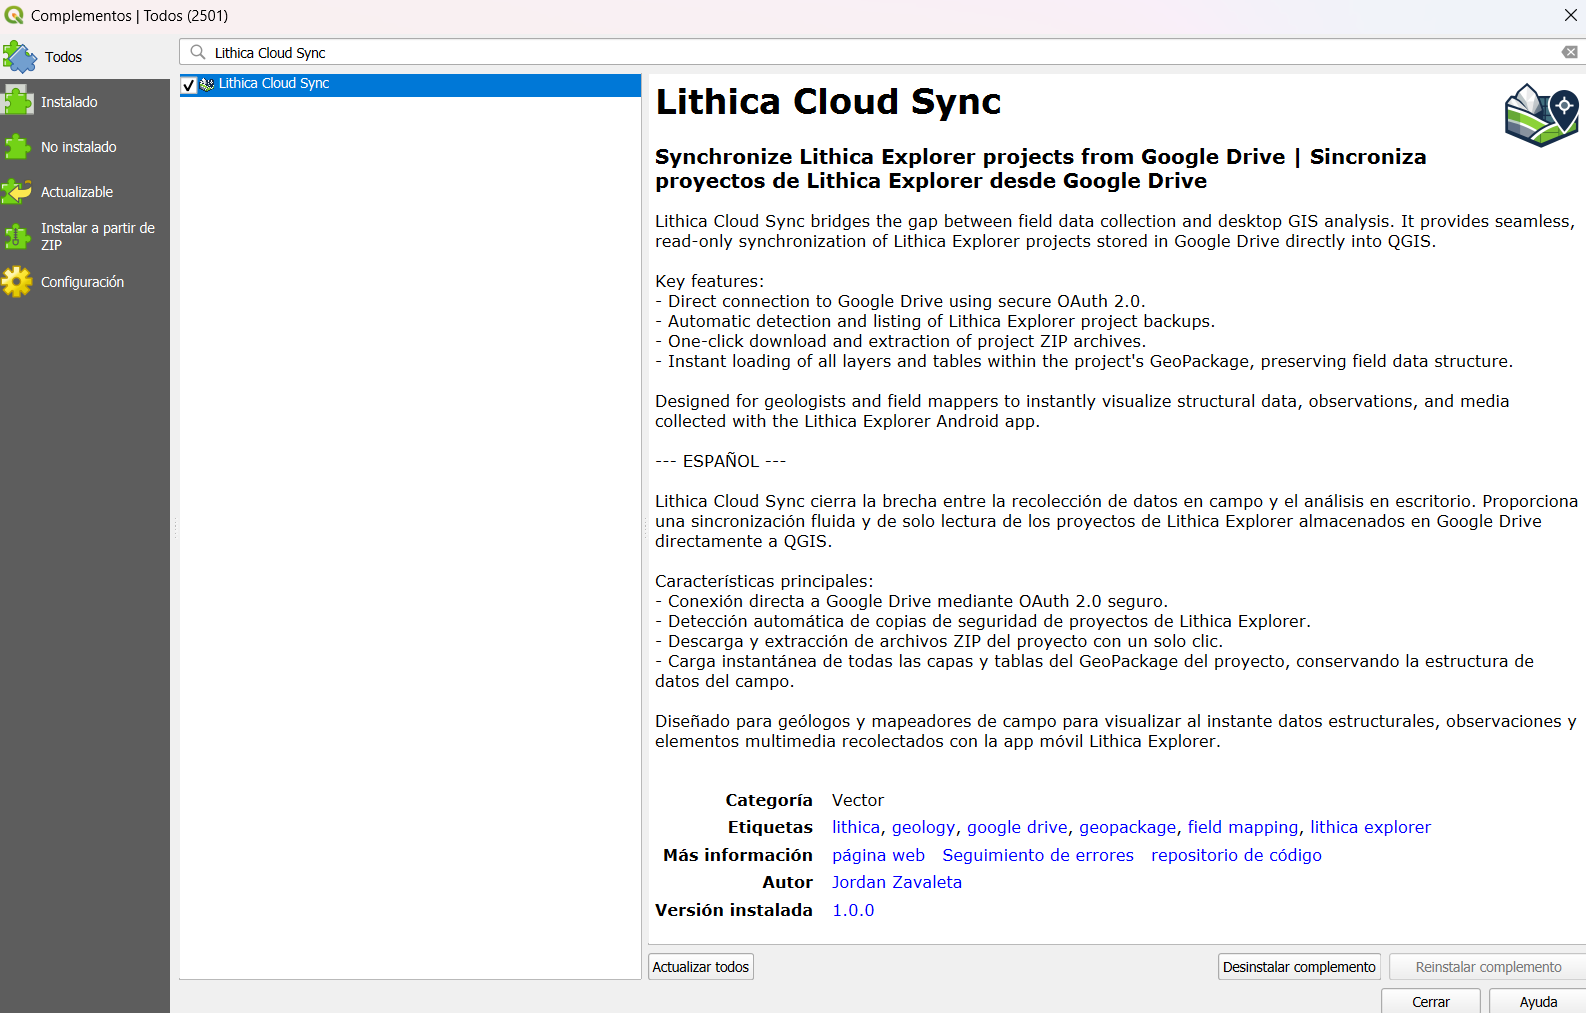Viewport: 1586px width, 1013px height.
Task: Open repositorio de código link
Action: click(x=1236, y=855)
